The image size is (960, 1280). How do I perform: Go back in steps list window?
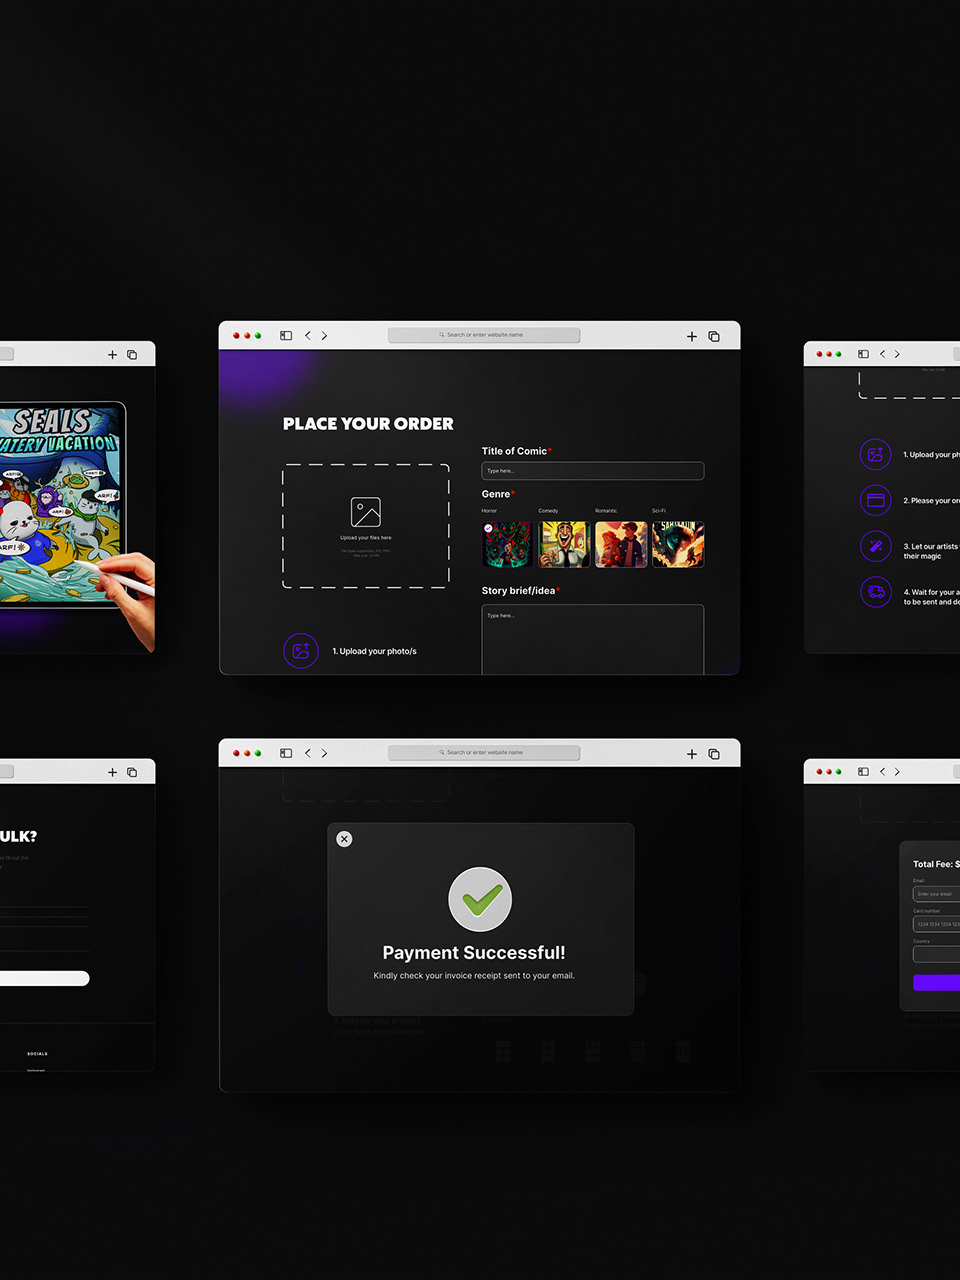point(882,354)
